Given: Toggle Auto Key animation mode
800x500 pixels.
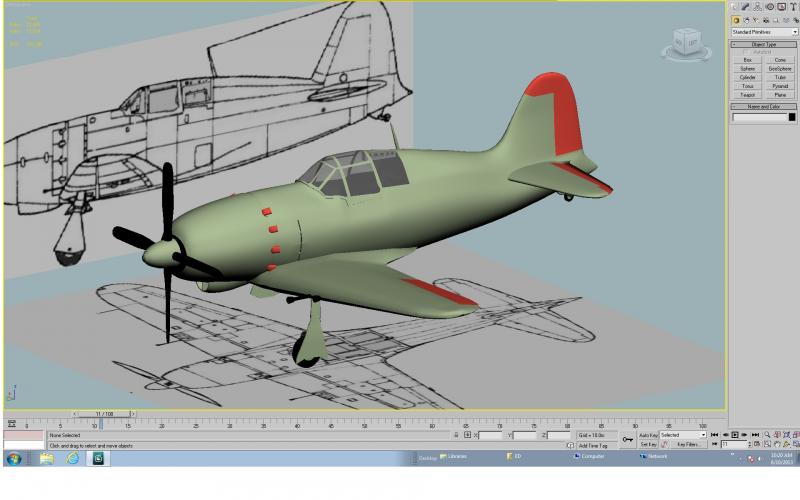Looking at the screenshot, I should [648, 435].
